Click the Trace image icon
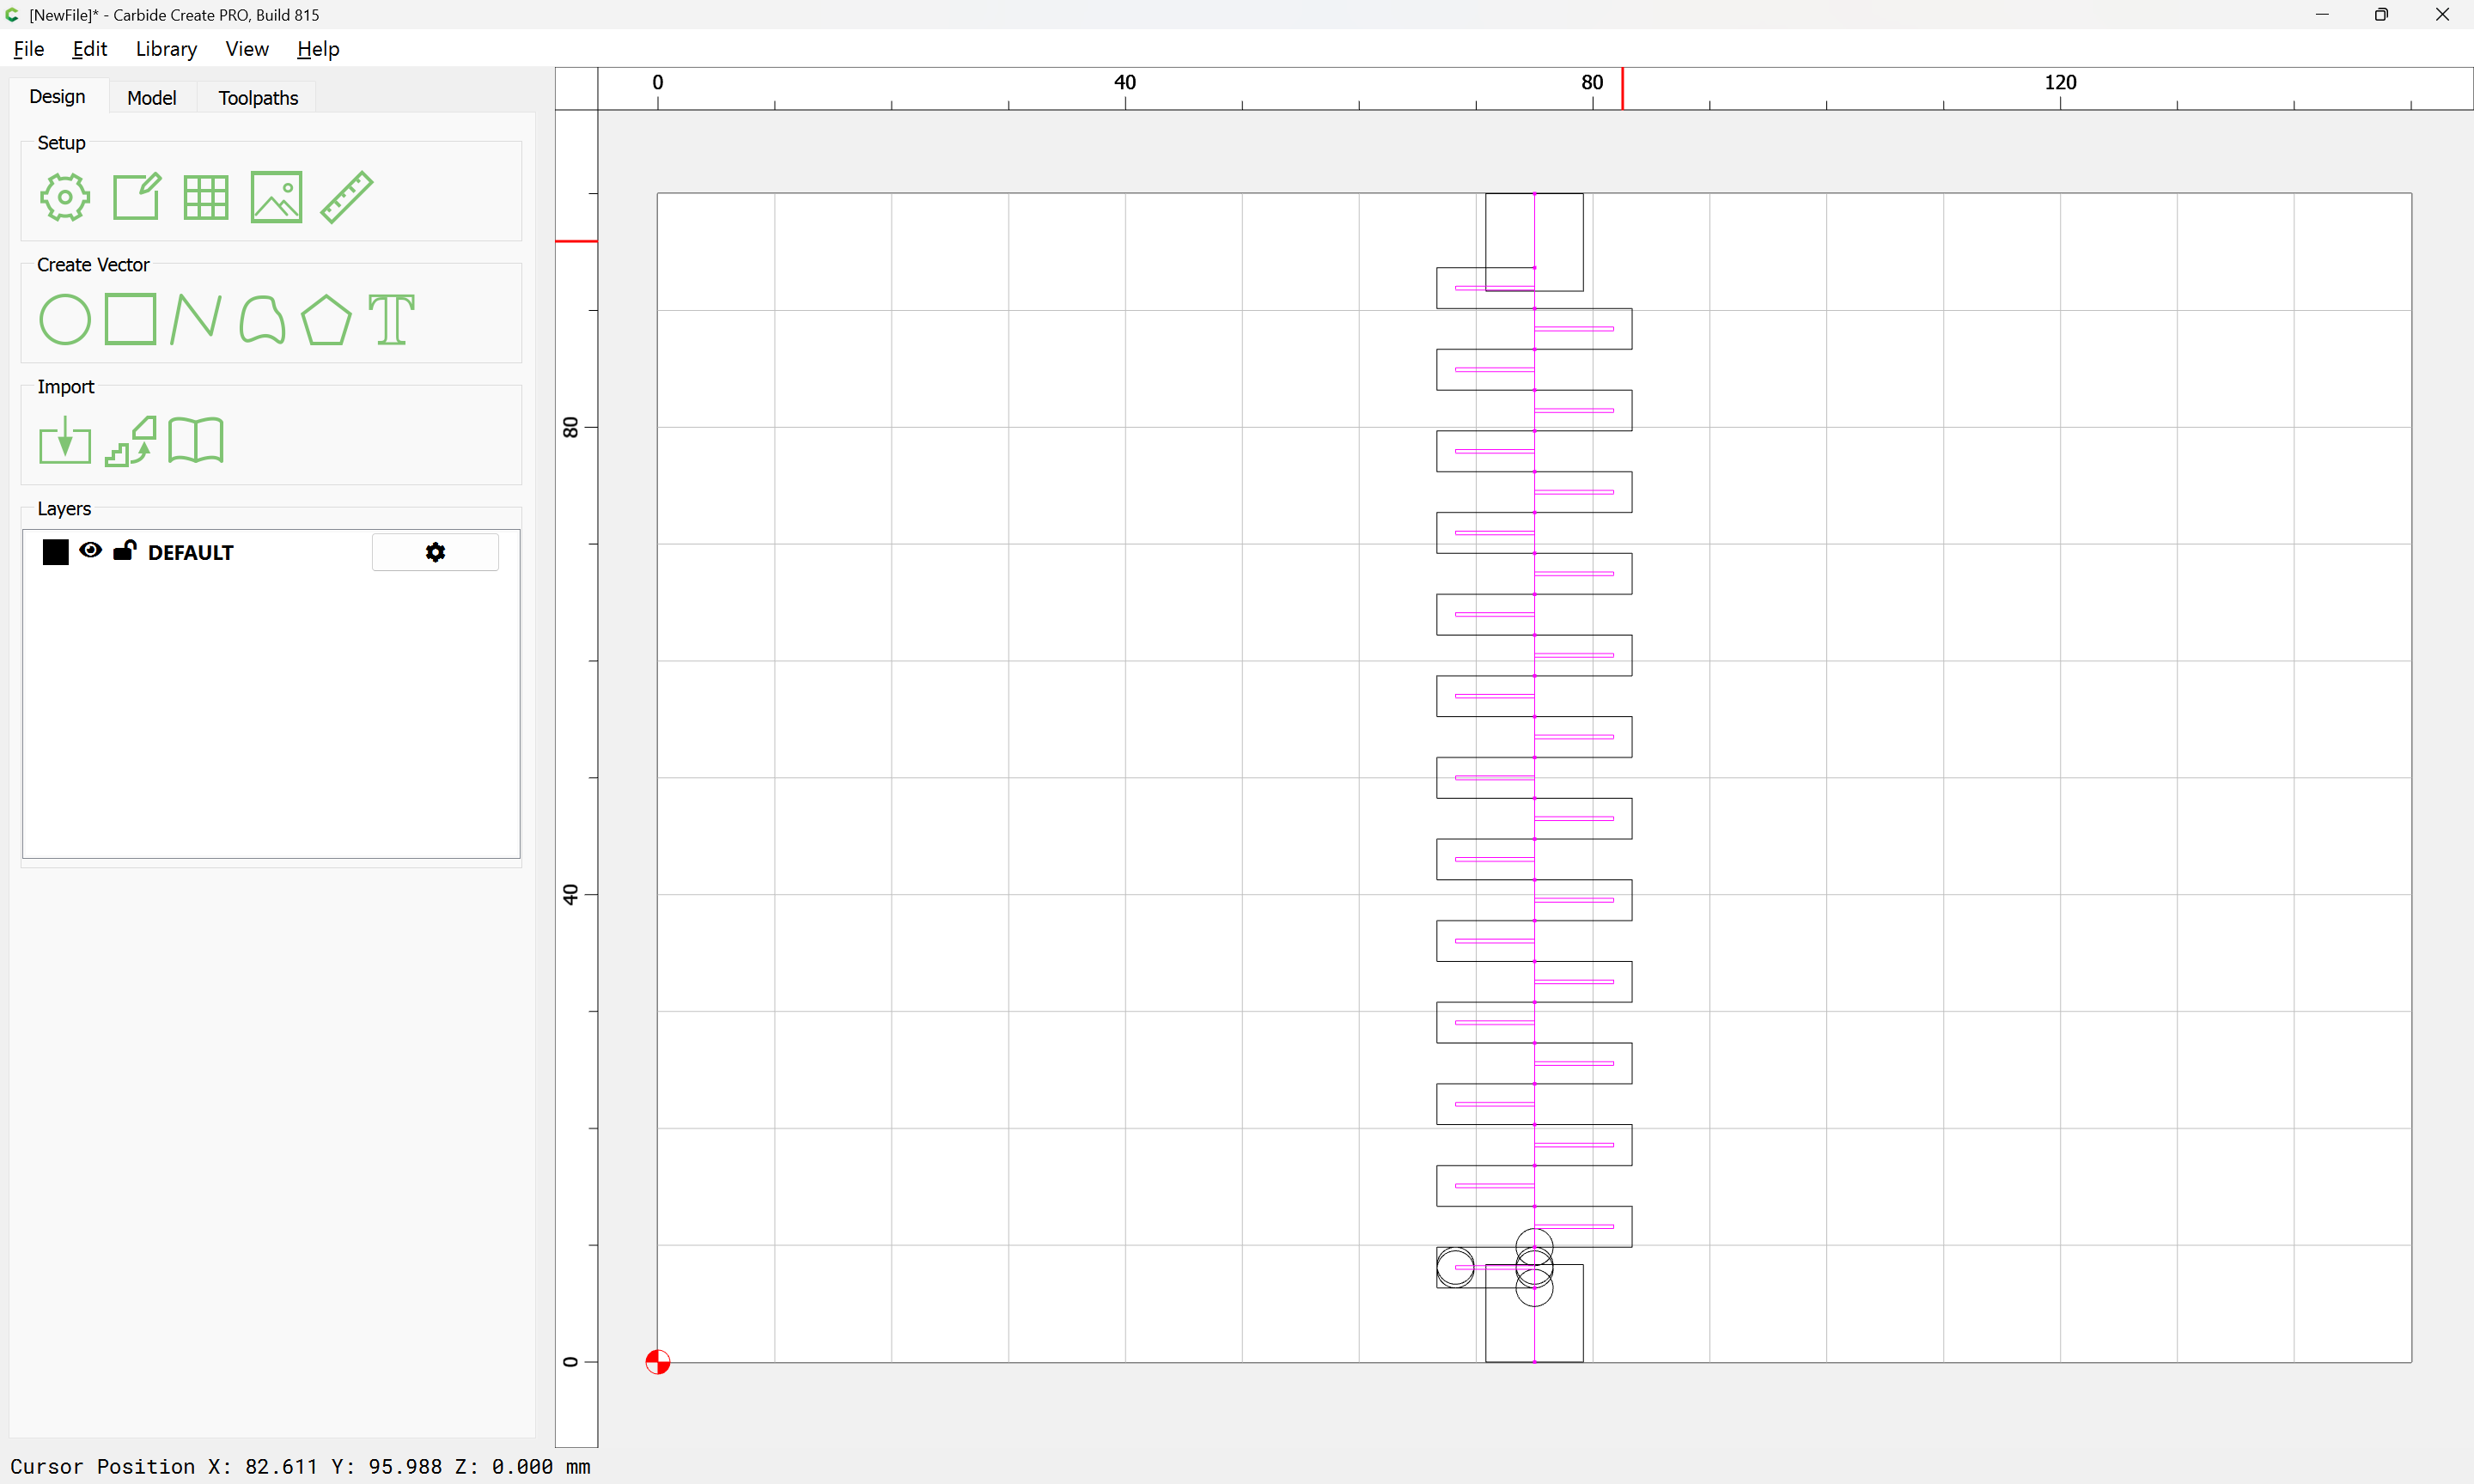Viewport: 2474px width, 1484px height. (131, 441)
